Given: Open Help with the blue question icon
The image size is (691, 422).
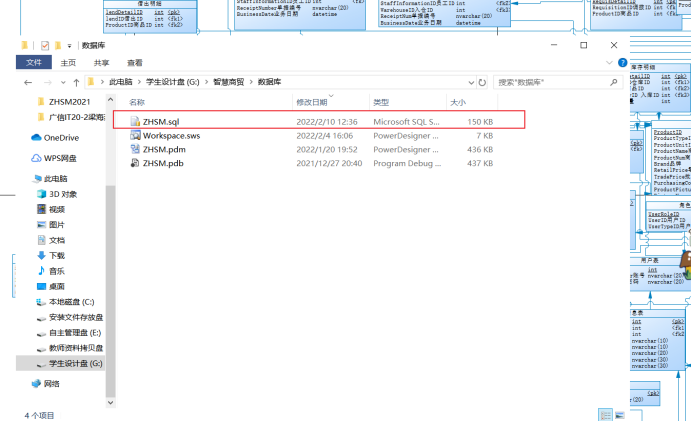Looking at the screenshot, I should click(622, 63).
